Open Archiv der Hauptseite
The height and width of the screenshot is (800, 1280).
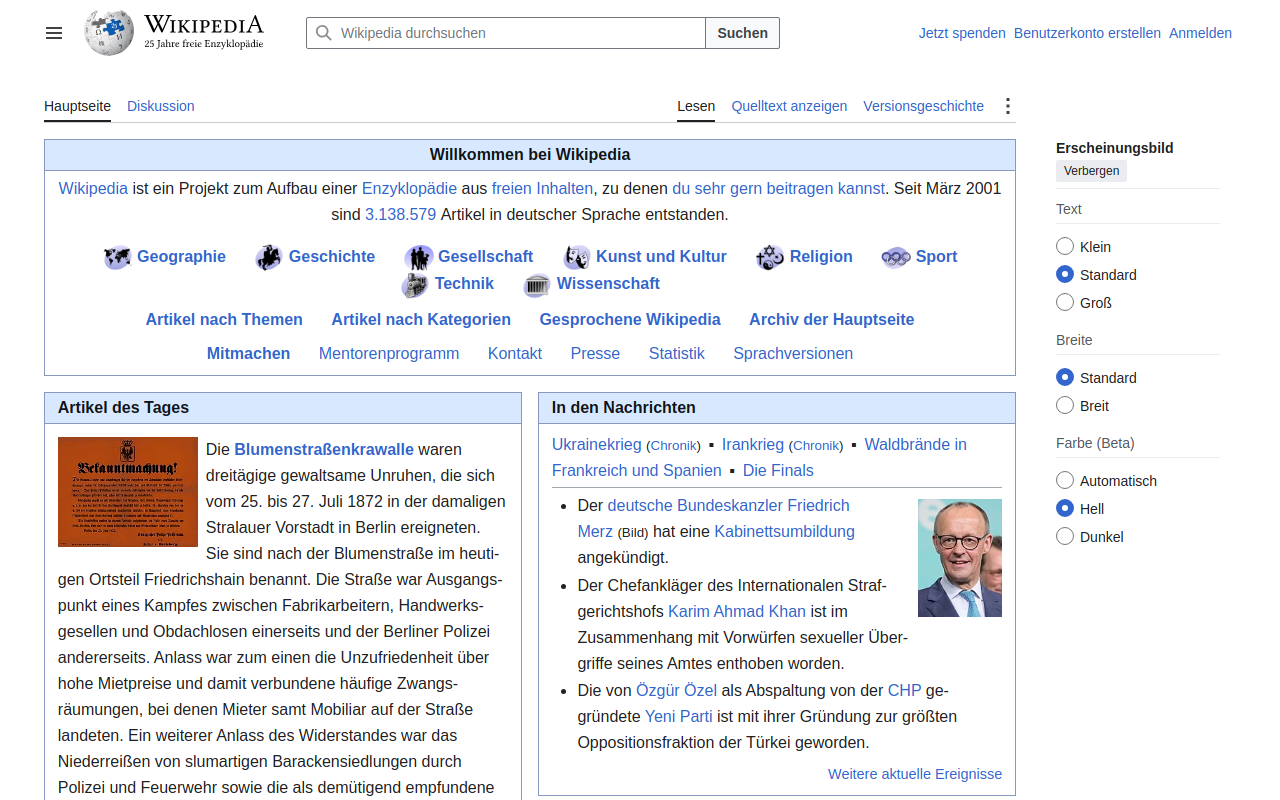tap(832, 320)
